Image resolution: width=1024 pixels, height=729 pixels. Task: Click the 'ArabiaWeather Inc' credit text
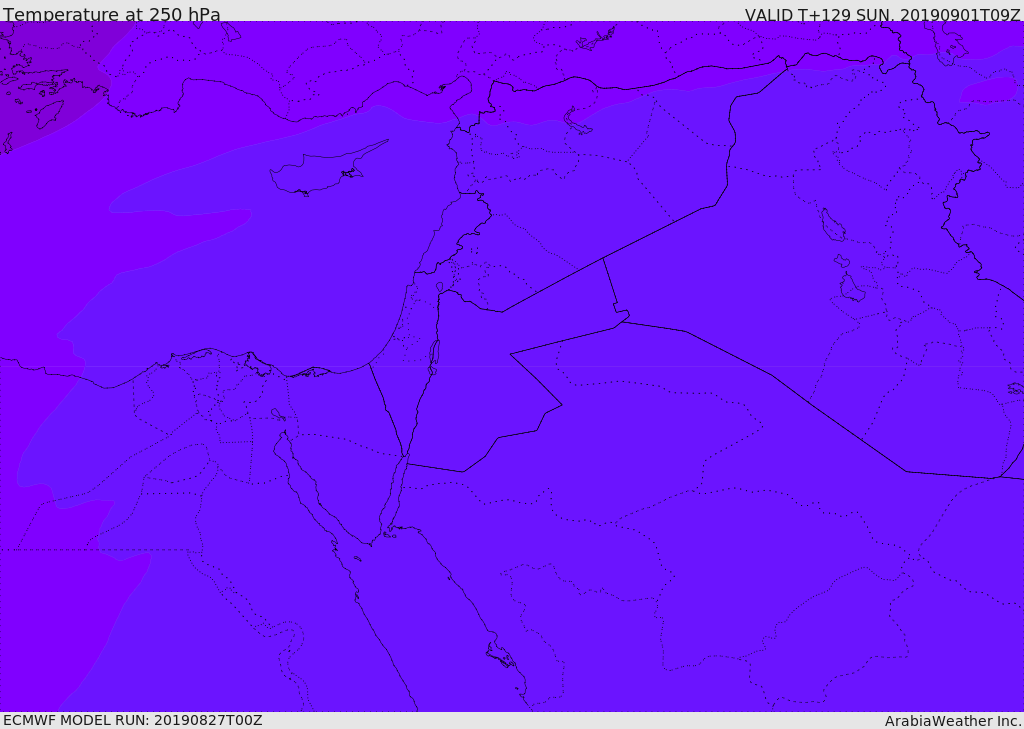pos(953,721)
